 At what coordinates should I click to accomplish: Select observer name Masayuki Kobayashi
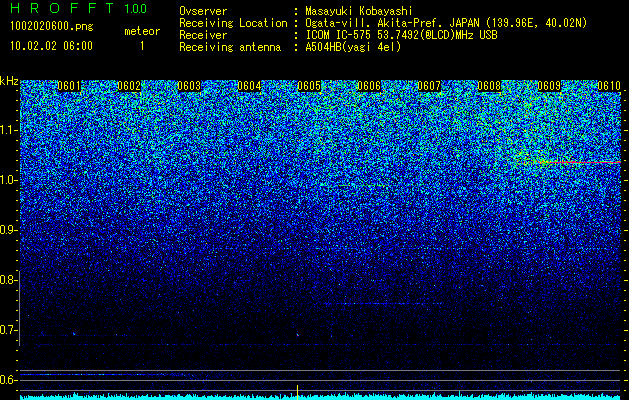[x=359, y=11]
